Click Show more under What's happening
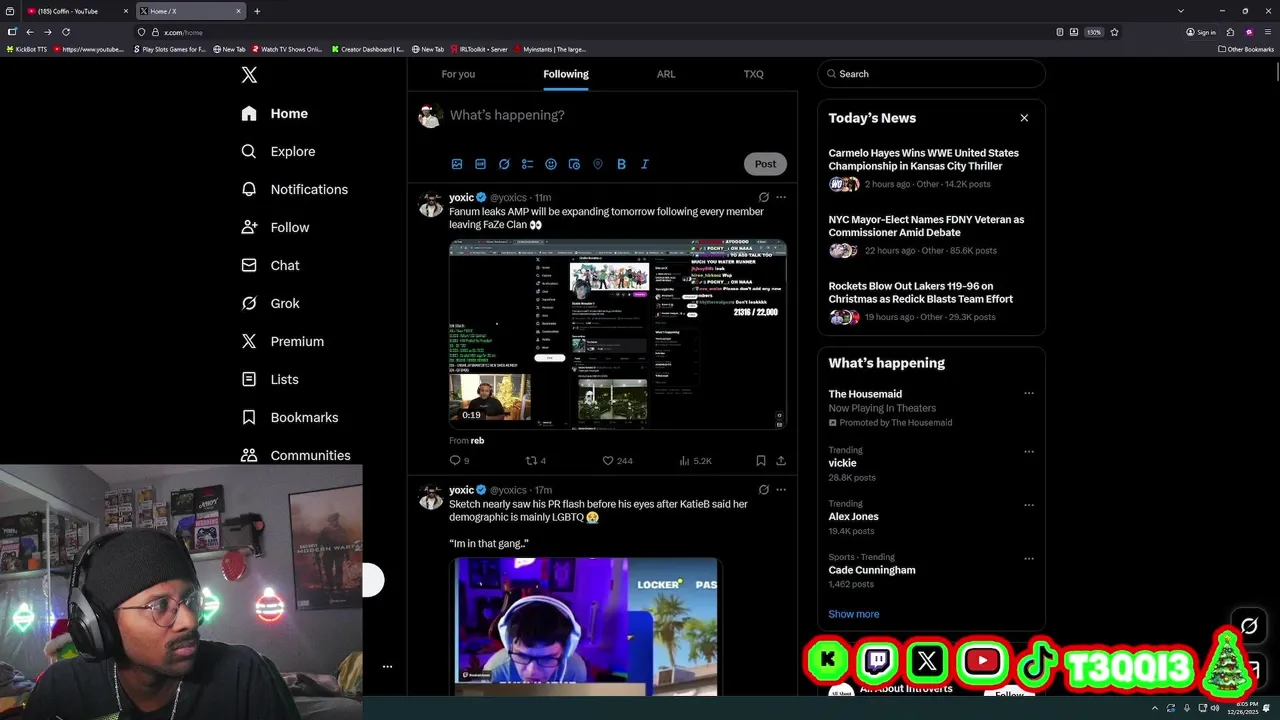The width and height of the screenshot is (1280, 720). pos(854,614)
